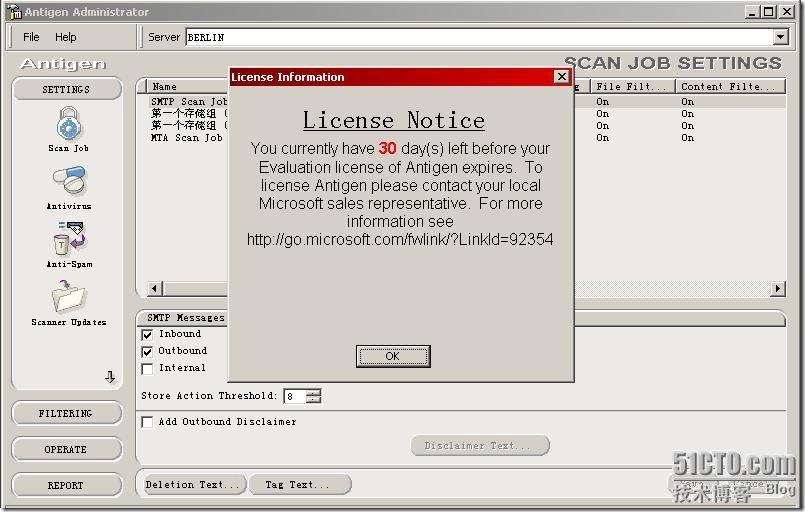Maximize the Antigen Administrator window
Screen dimensions: 805x512
769,11
